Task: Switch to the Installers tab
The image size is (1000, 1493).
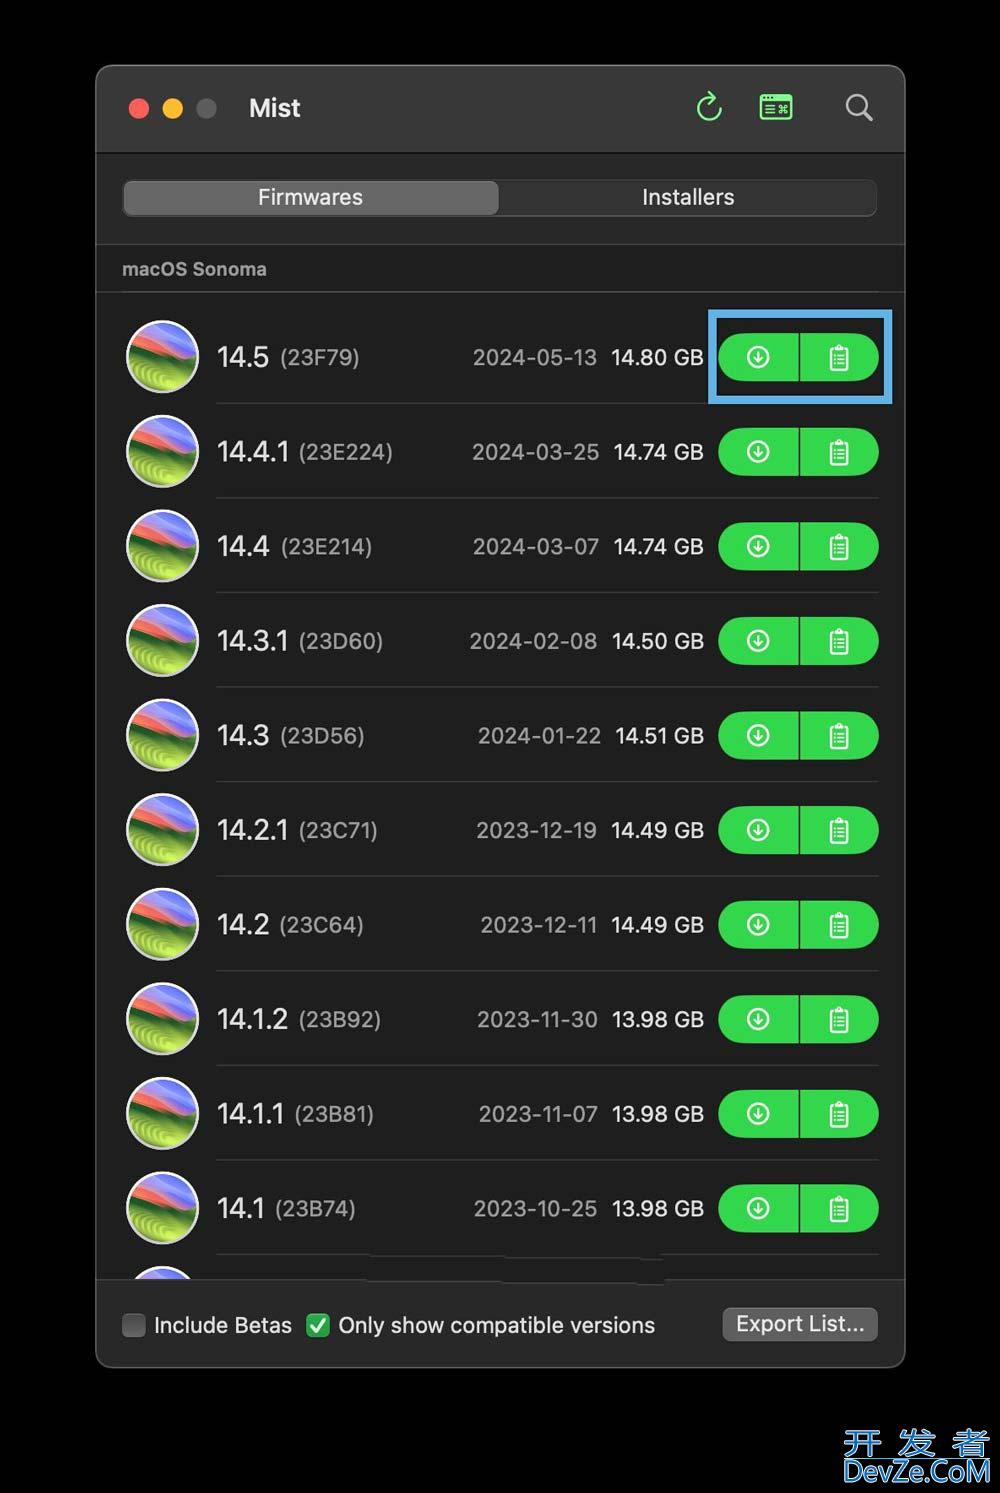Action: [x=688, y=197]
